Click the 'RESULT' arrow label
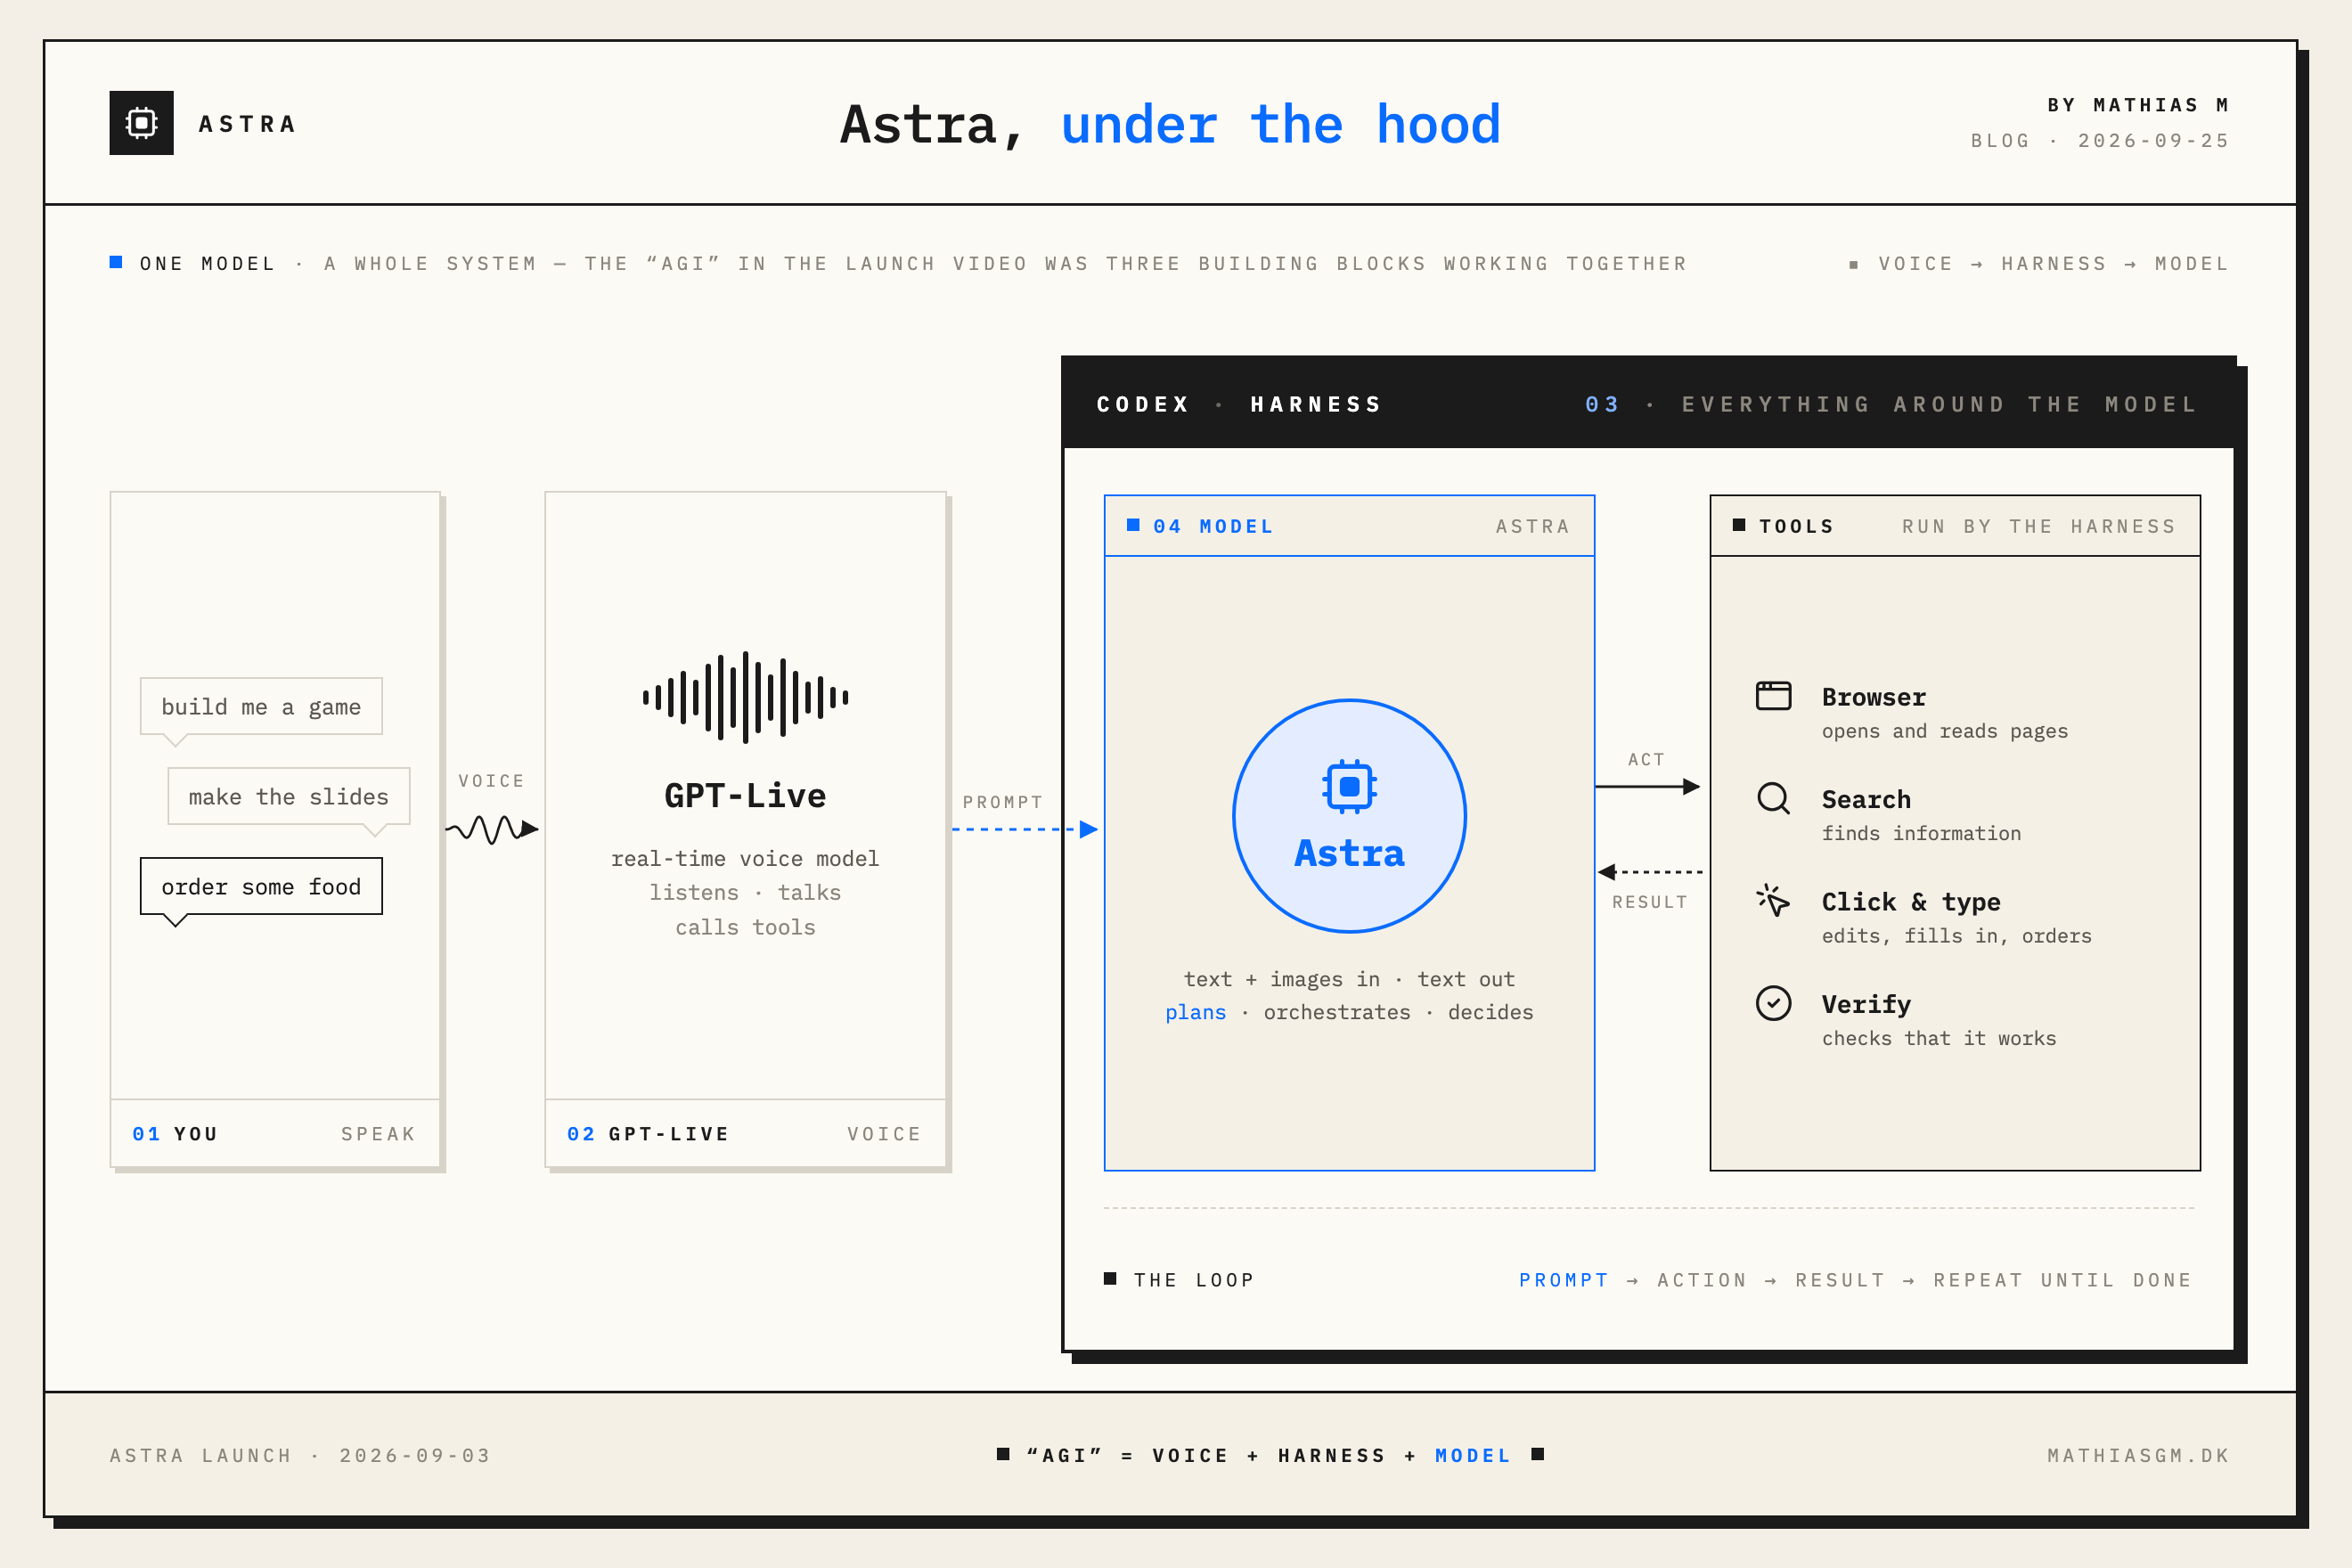The width and height of the screenshot is (2352, 1568). pos(1649,902)
